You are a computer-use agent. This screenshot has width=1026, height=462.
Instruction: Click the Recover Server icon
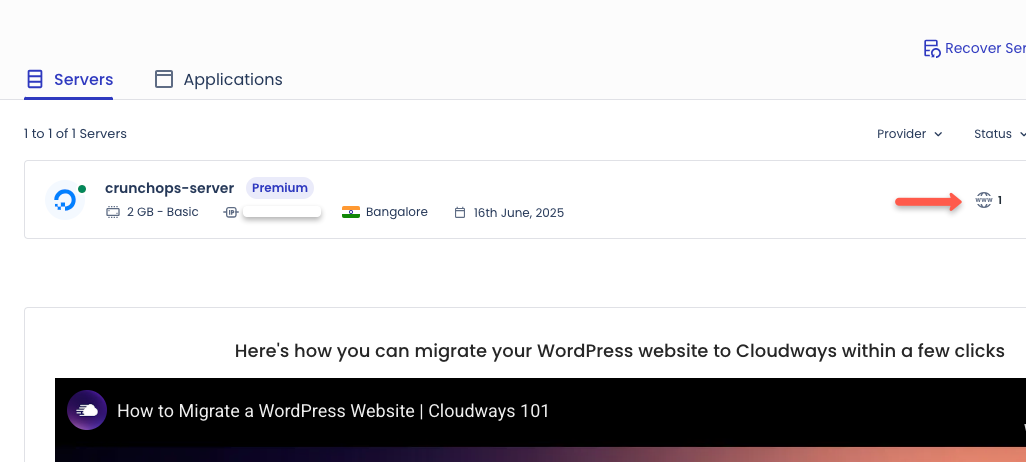931,48
